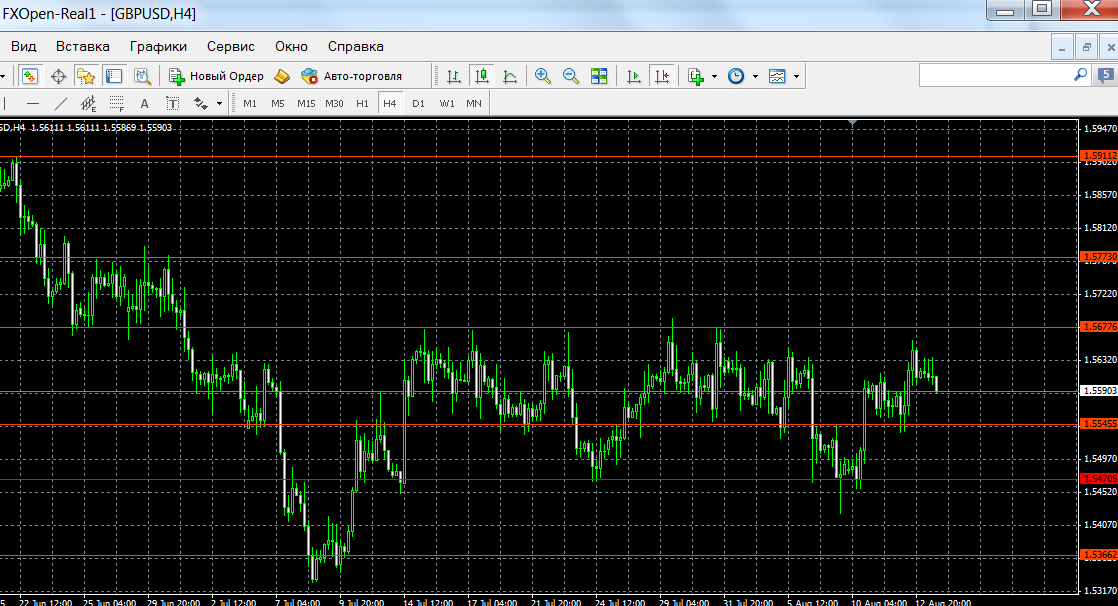Open the add indicators icon
1118x606 pixels.
click(697, 76)
